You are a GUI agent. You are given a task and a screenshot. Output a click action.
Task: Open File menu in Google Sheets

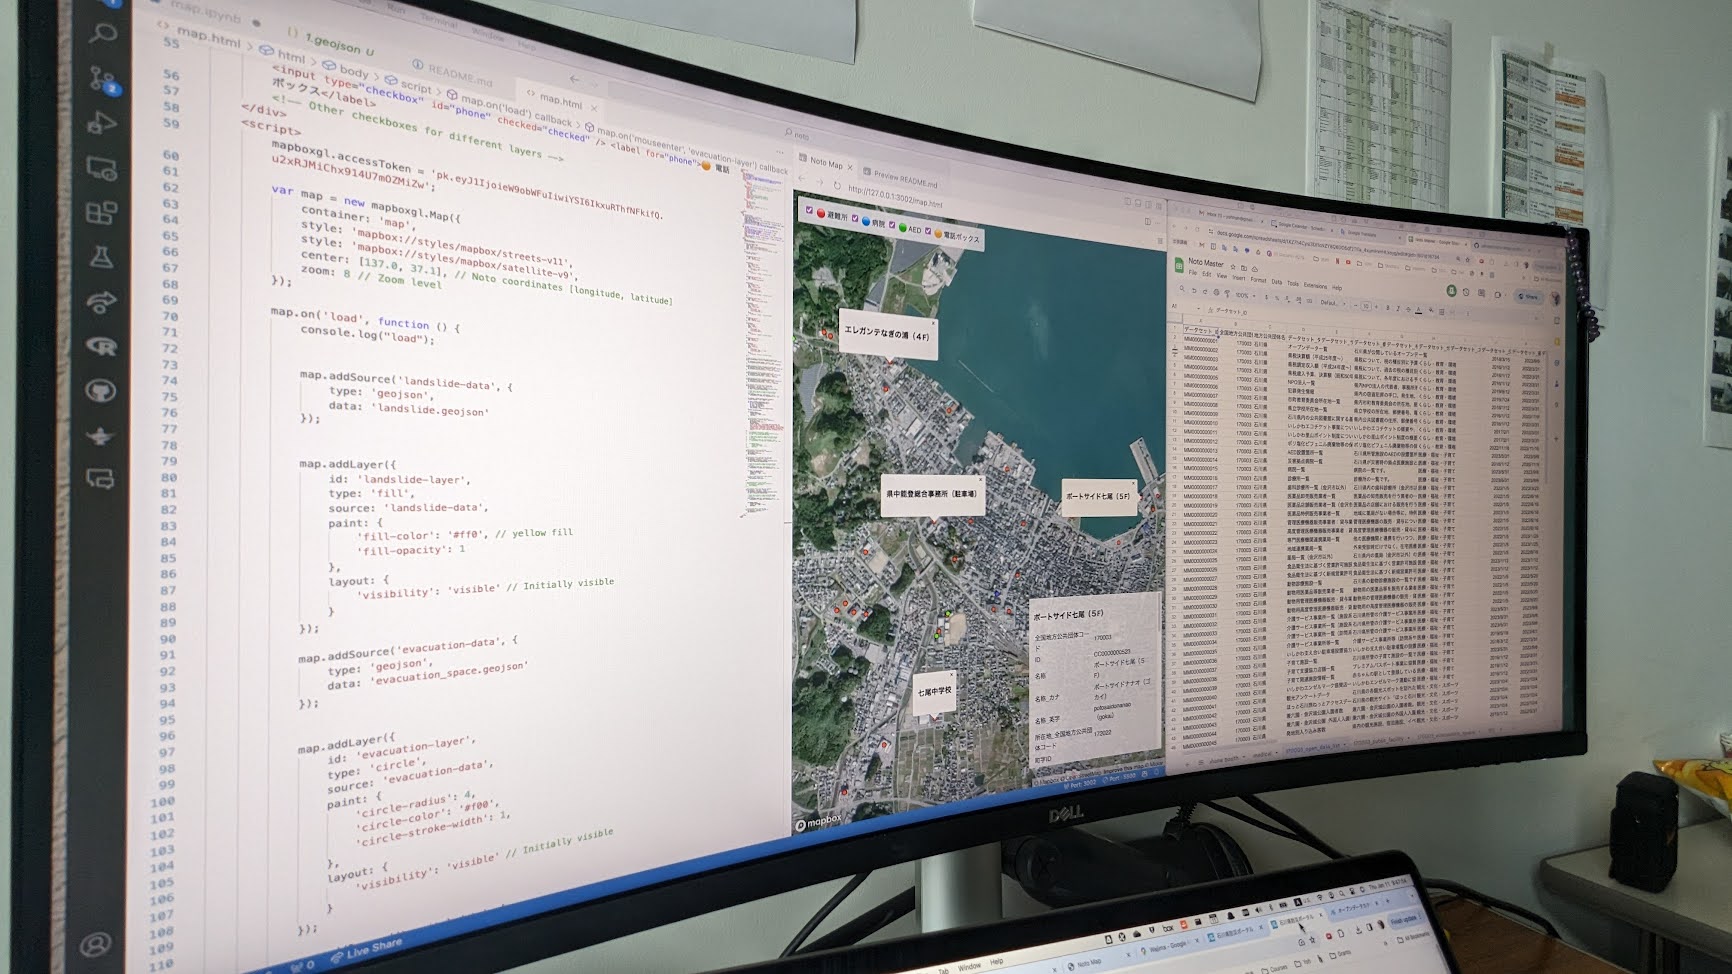[x=1193, y=272]
